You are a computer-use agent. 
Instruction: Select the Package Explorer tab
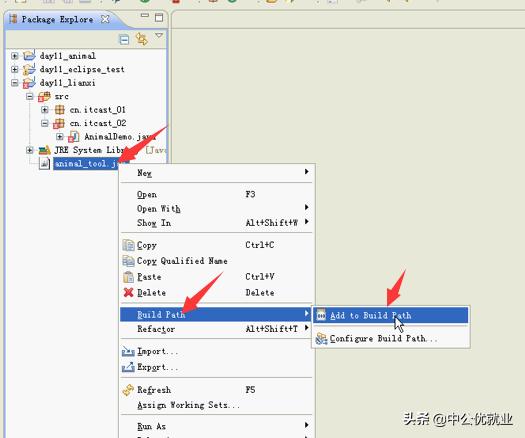tap(57, 19)
